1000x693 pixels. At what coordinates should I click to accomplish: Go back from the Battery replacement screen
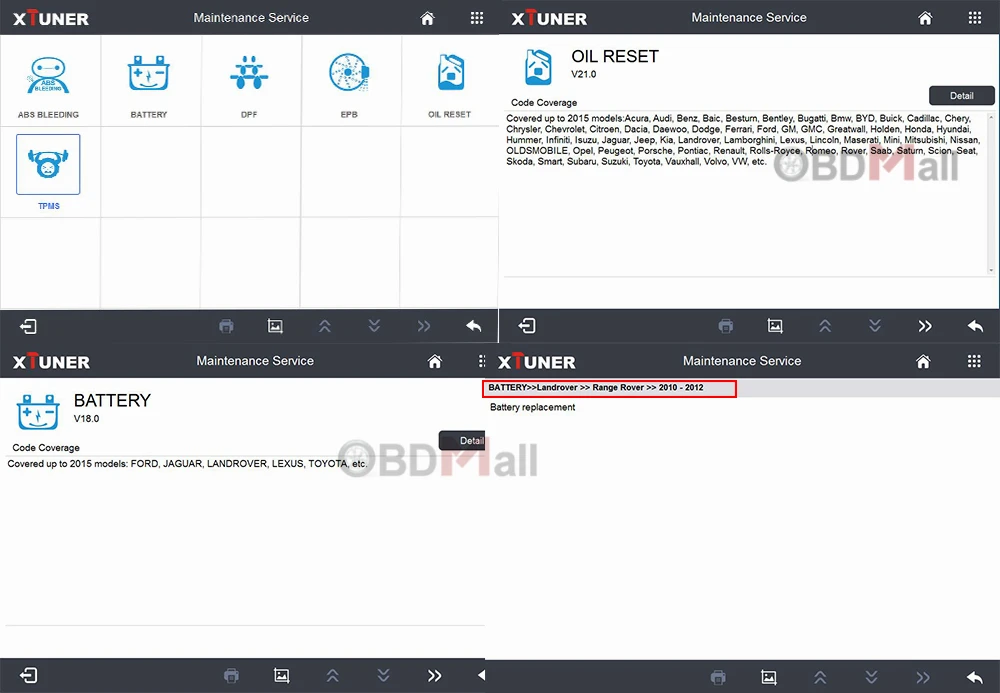coord(974,677)
